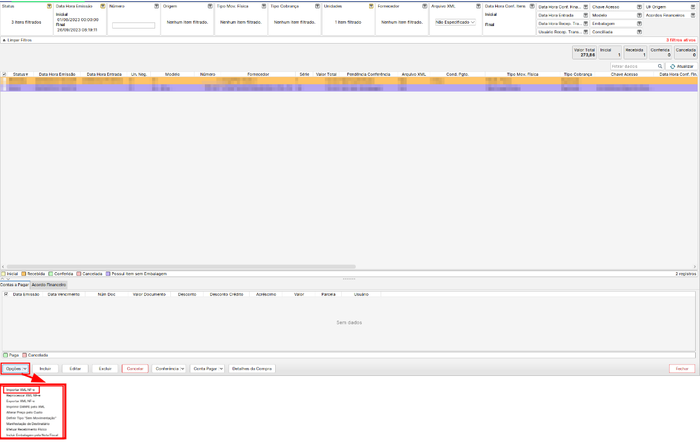This screenshot has height=442, width=700.
Task: Click the Cancelar button
Action: click(134, 368)
